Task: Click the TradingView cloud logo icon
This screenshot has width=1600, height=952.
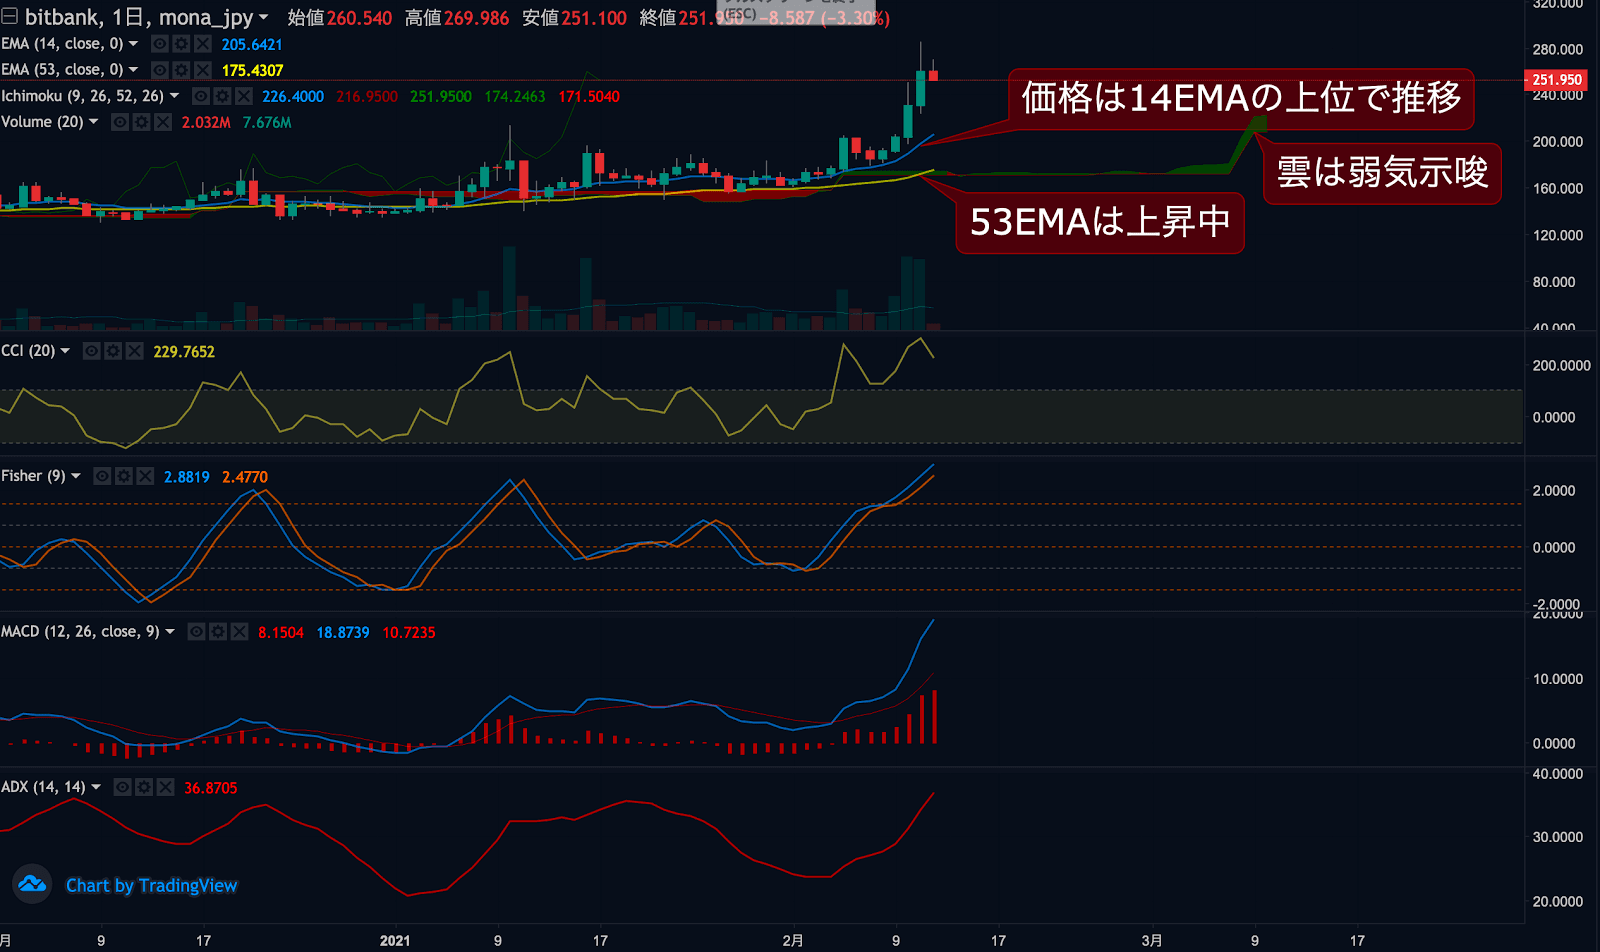Action: pyautogui.click(x=32, y=884)
